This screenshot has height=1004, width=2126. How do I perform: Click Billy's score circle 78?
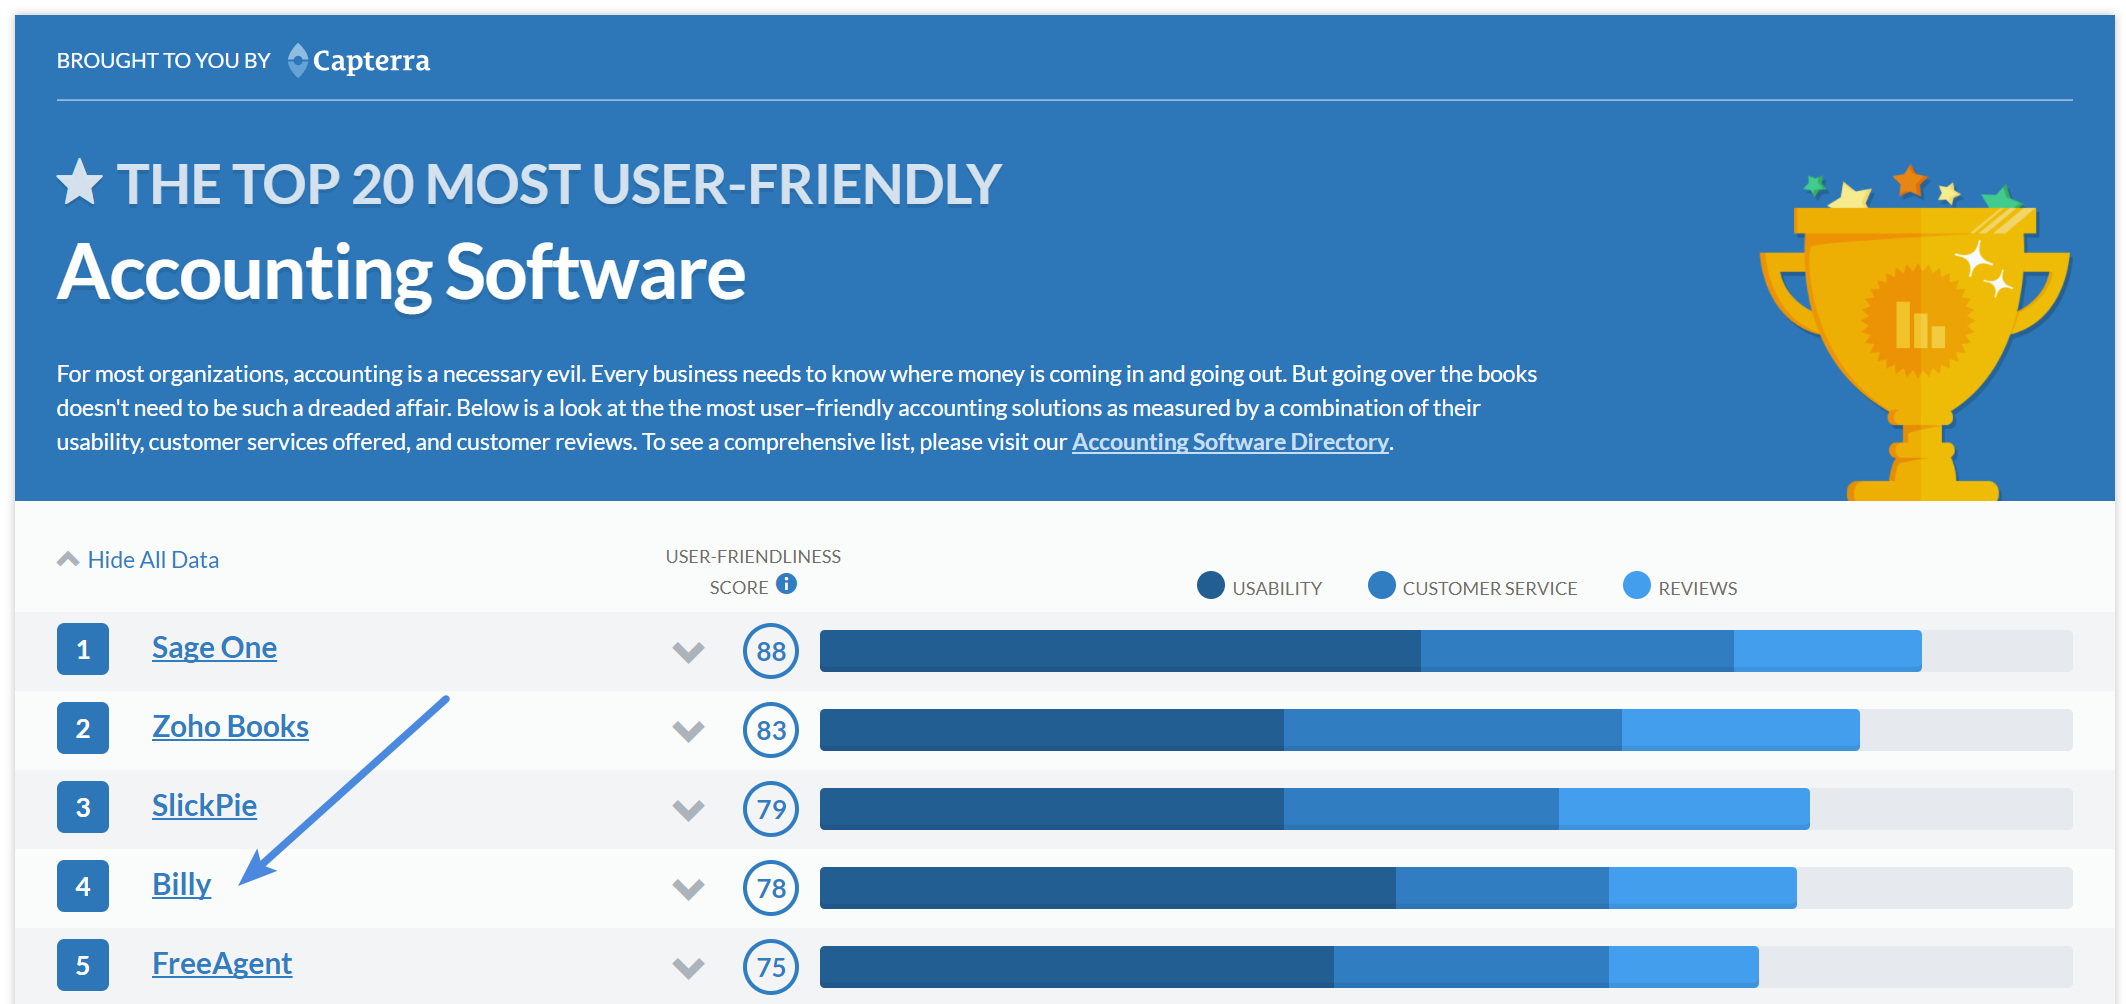pyautogui.click(x=771, y=888)
